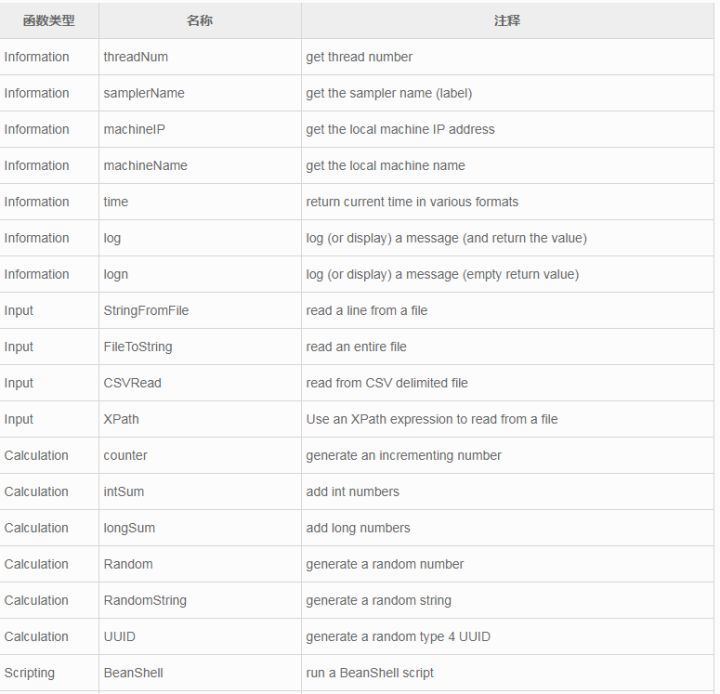Image resolution: width=720 pixels, height=694 pixels.
Task: Click 'get the local machine name' description
Action: (386, 166)
